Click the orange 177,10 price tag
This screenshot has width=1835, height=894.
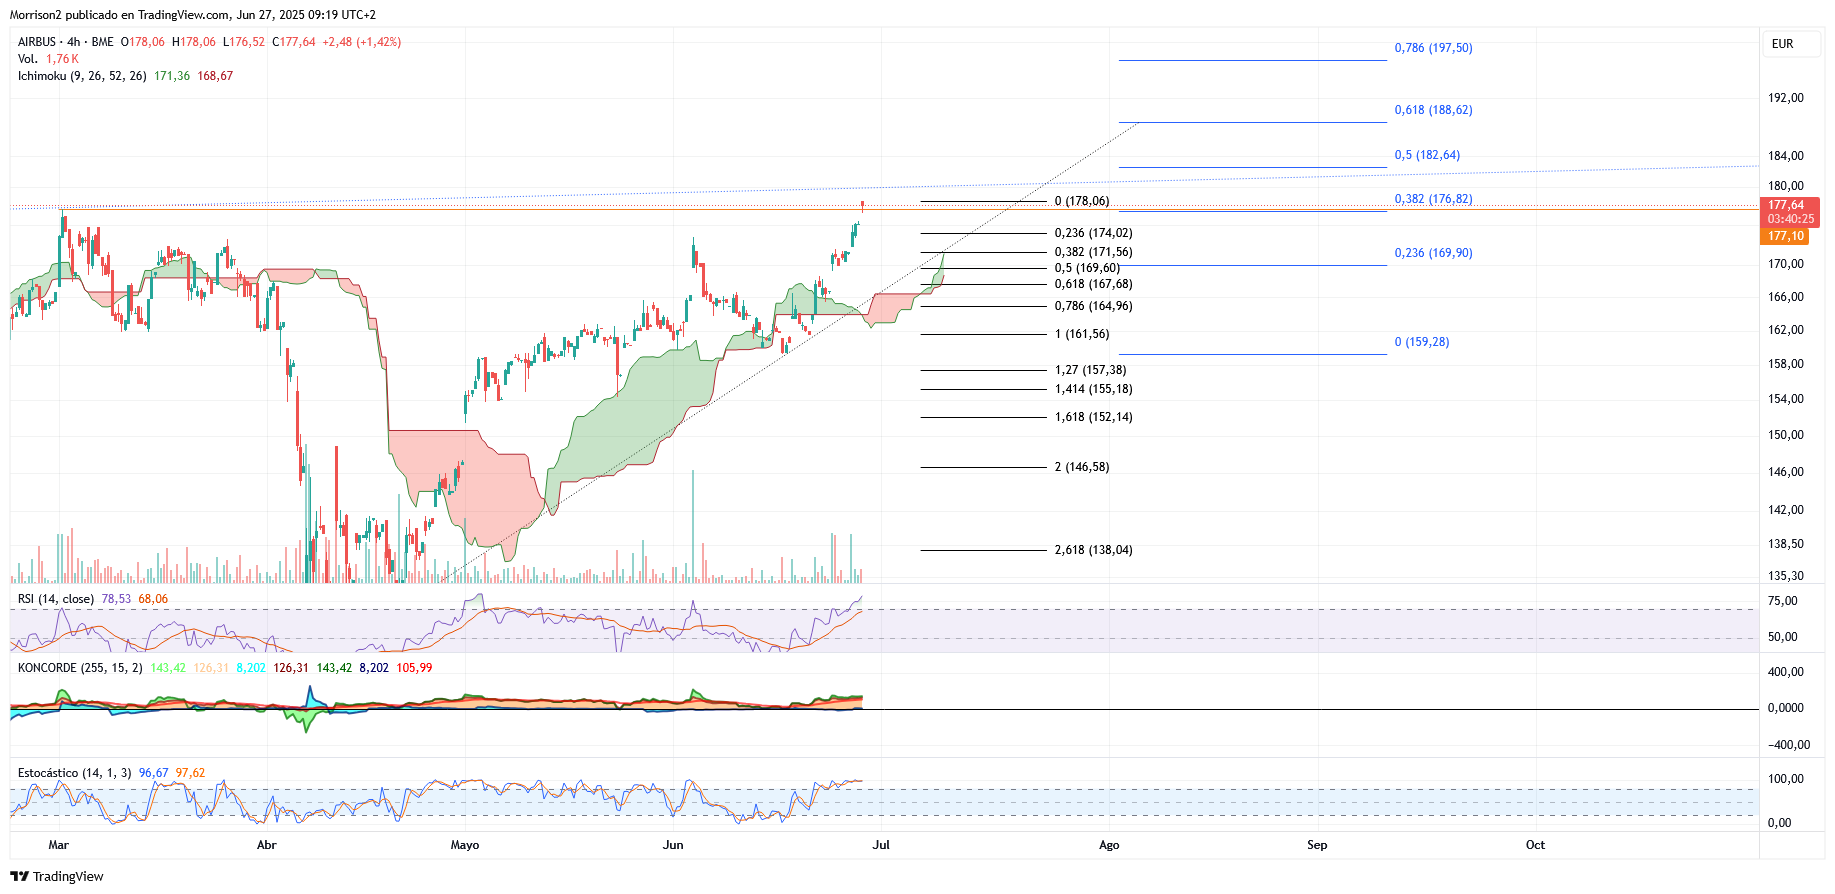(x=1785, y=236)
